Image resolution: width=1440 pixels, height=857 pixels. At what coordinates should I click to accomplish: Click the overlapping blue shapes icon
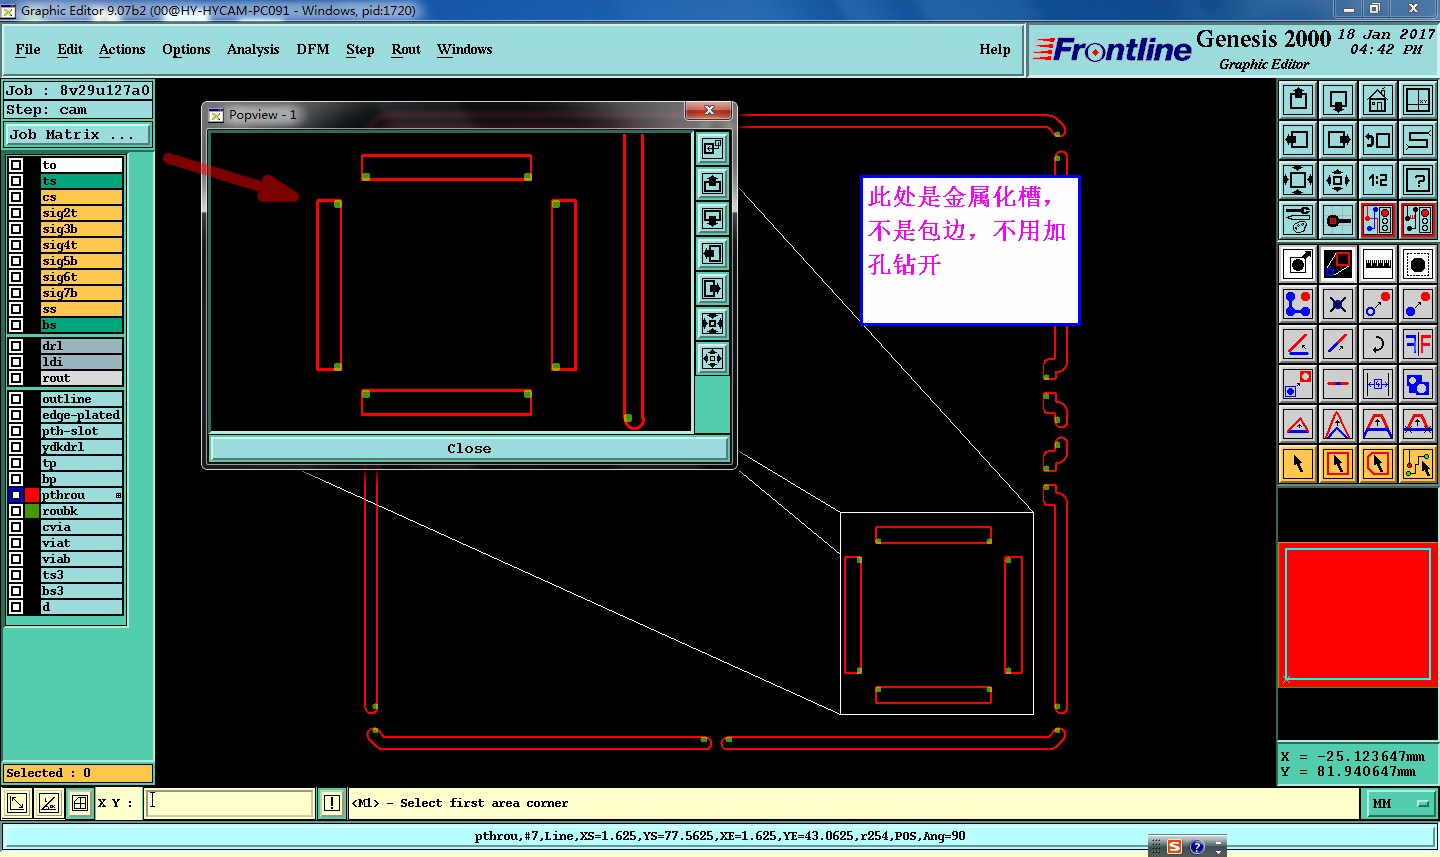[1418, 384]
